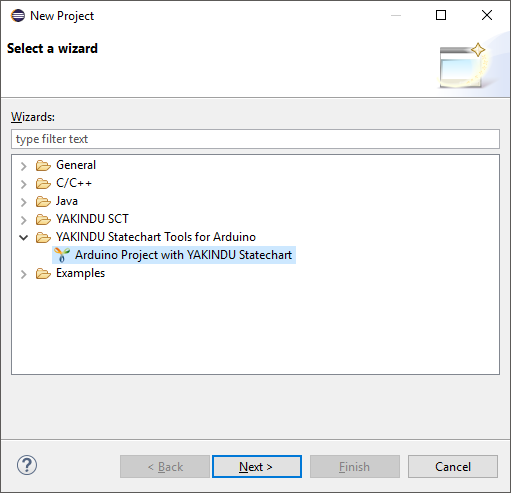Expand the Java category
The width and height of the screenshot is (511, 493).
[24, 202]
